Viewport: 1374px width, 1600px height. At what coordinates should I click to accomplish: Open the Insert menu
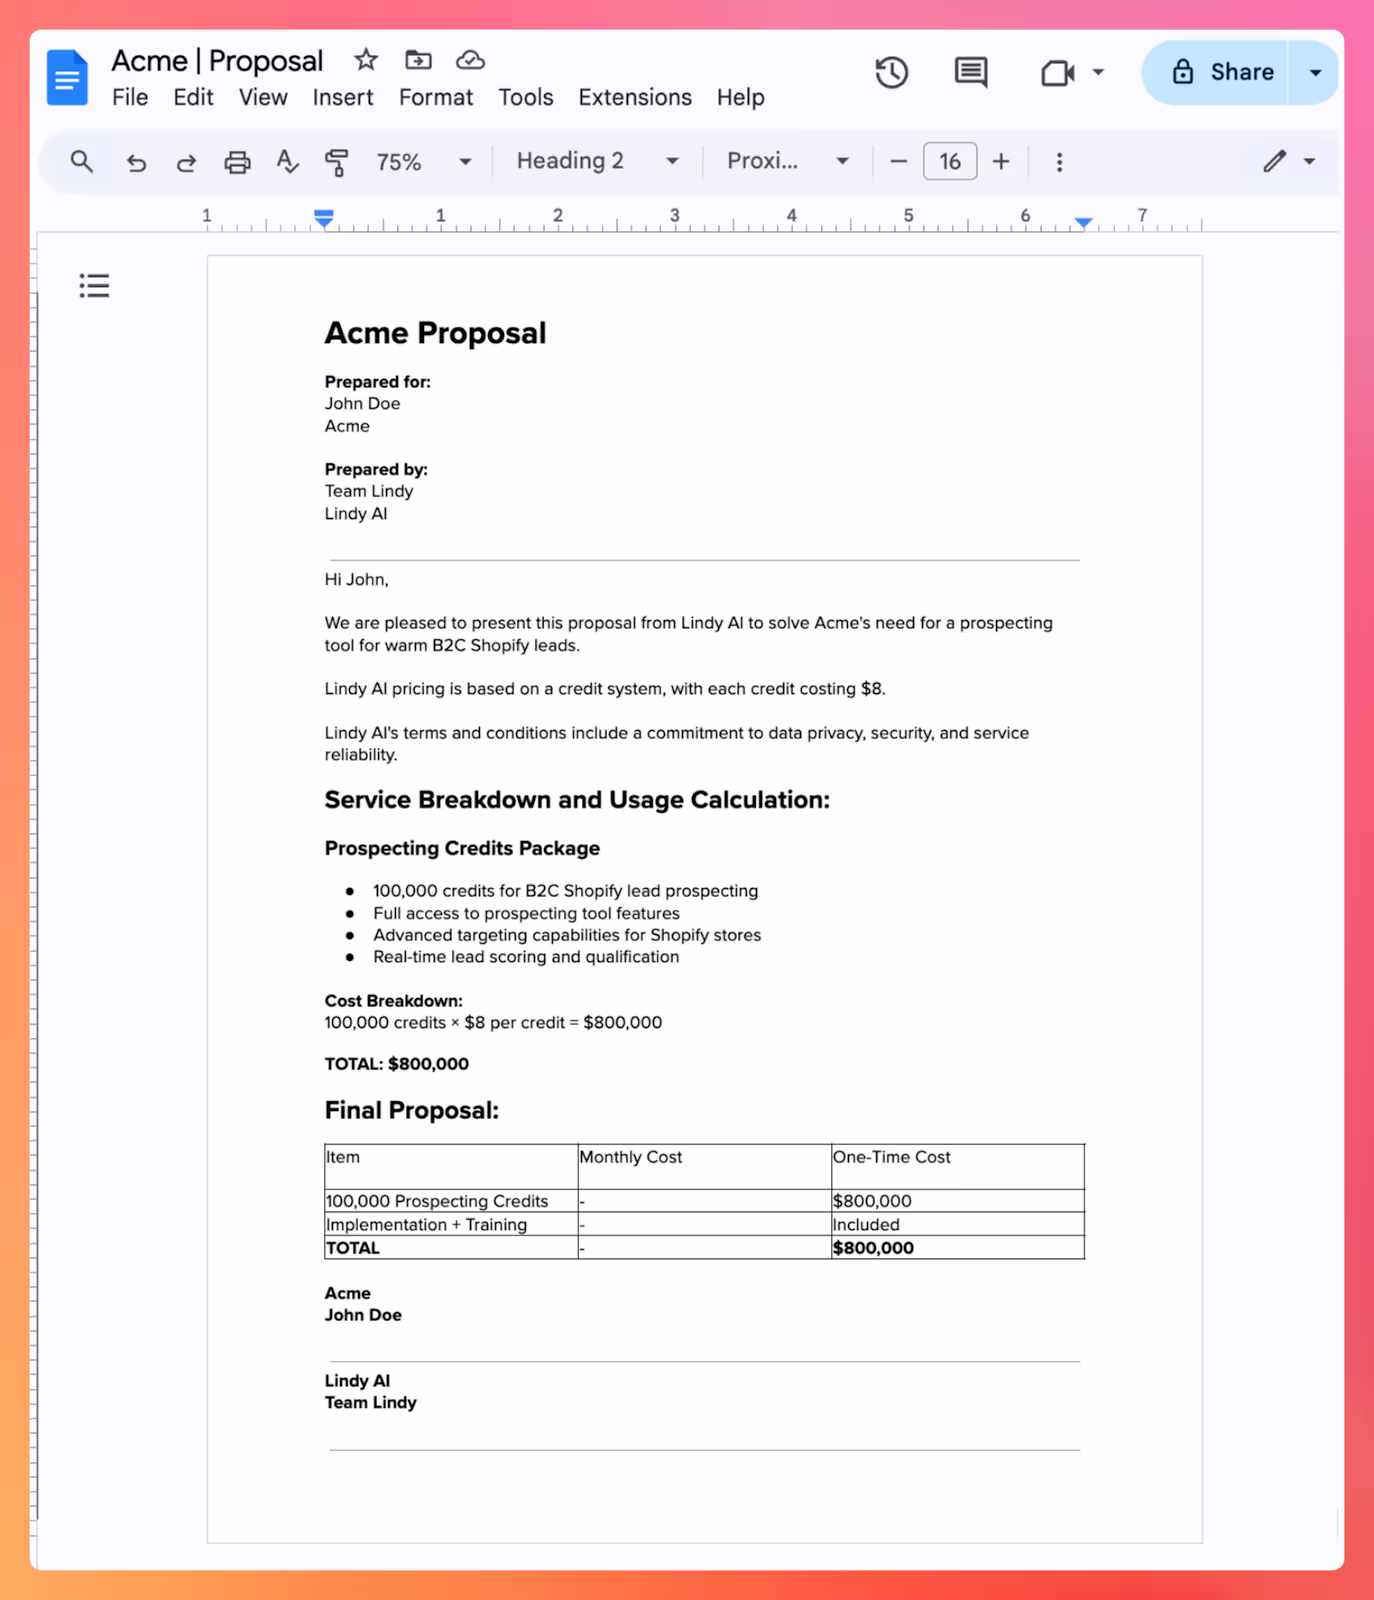343,97
